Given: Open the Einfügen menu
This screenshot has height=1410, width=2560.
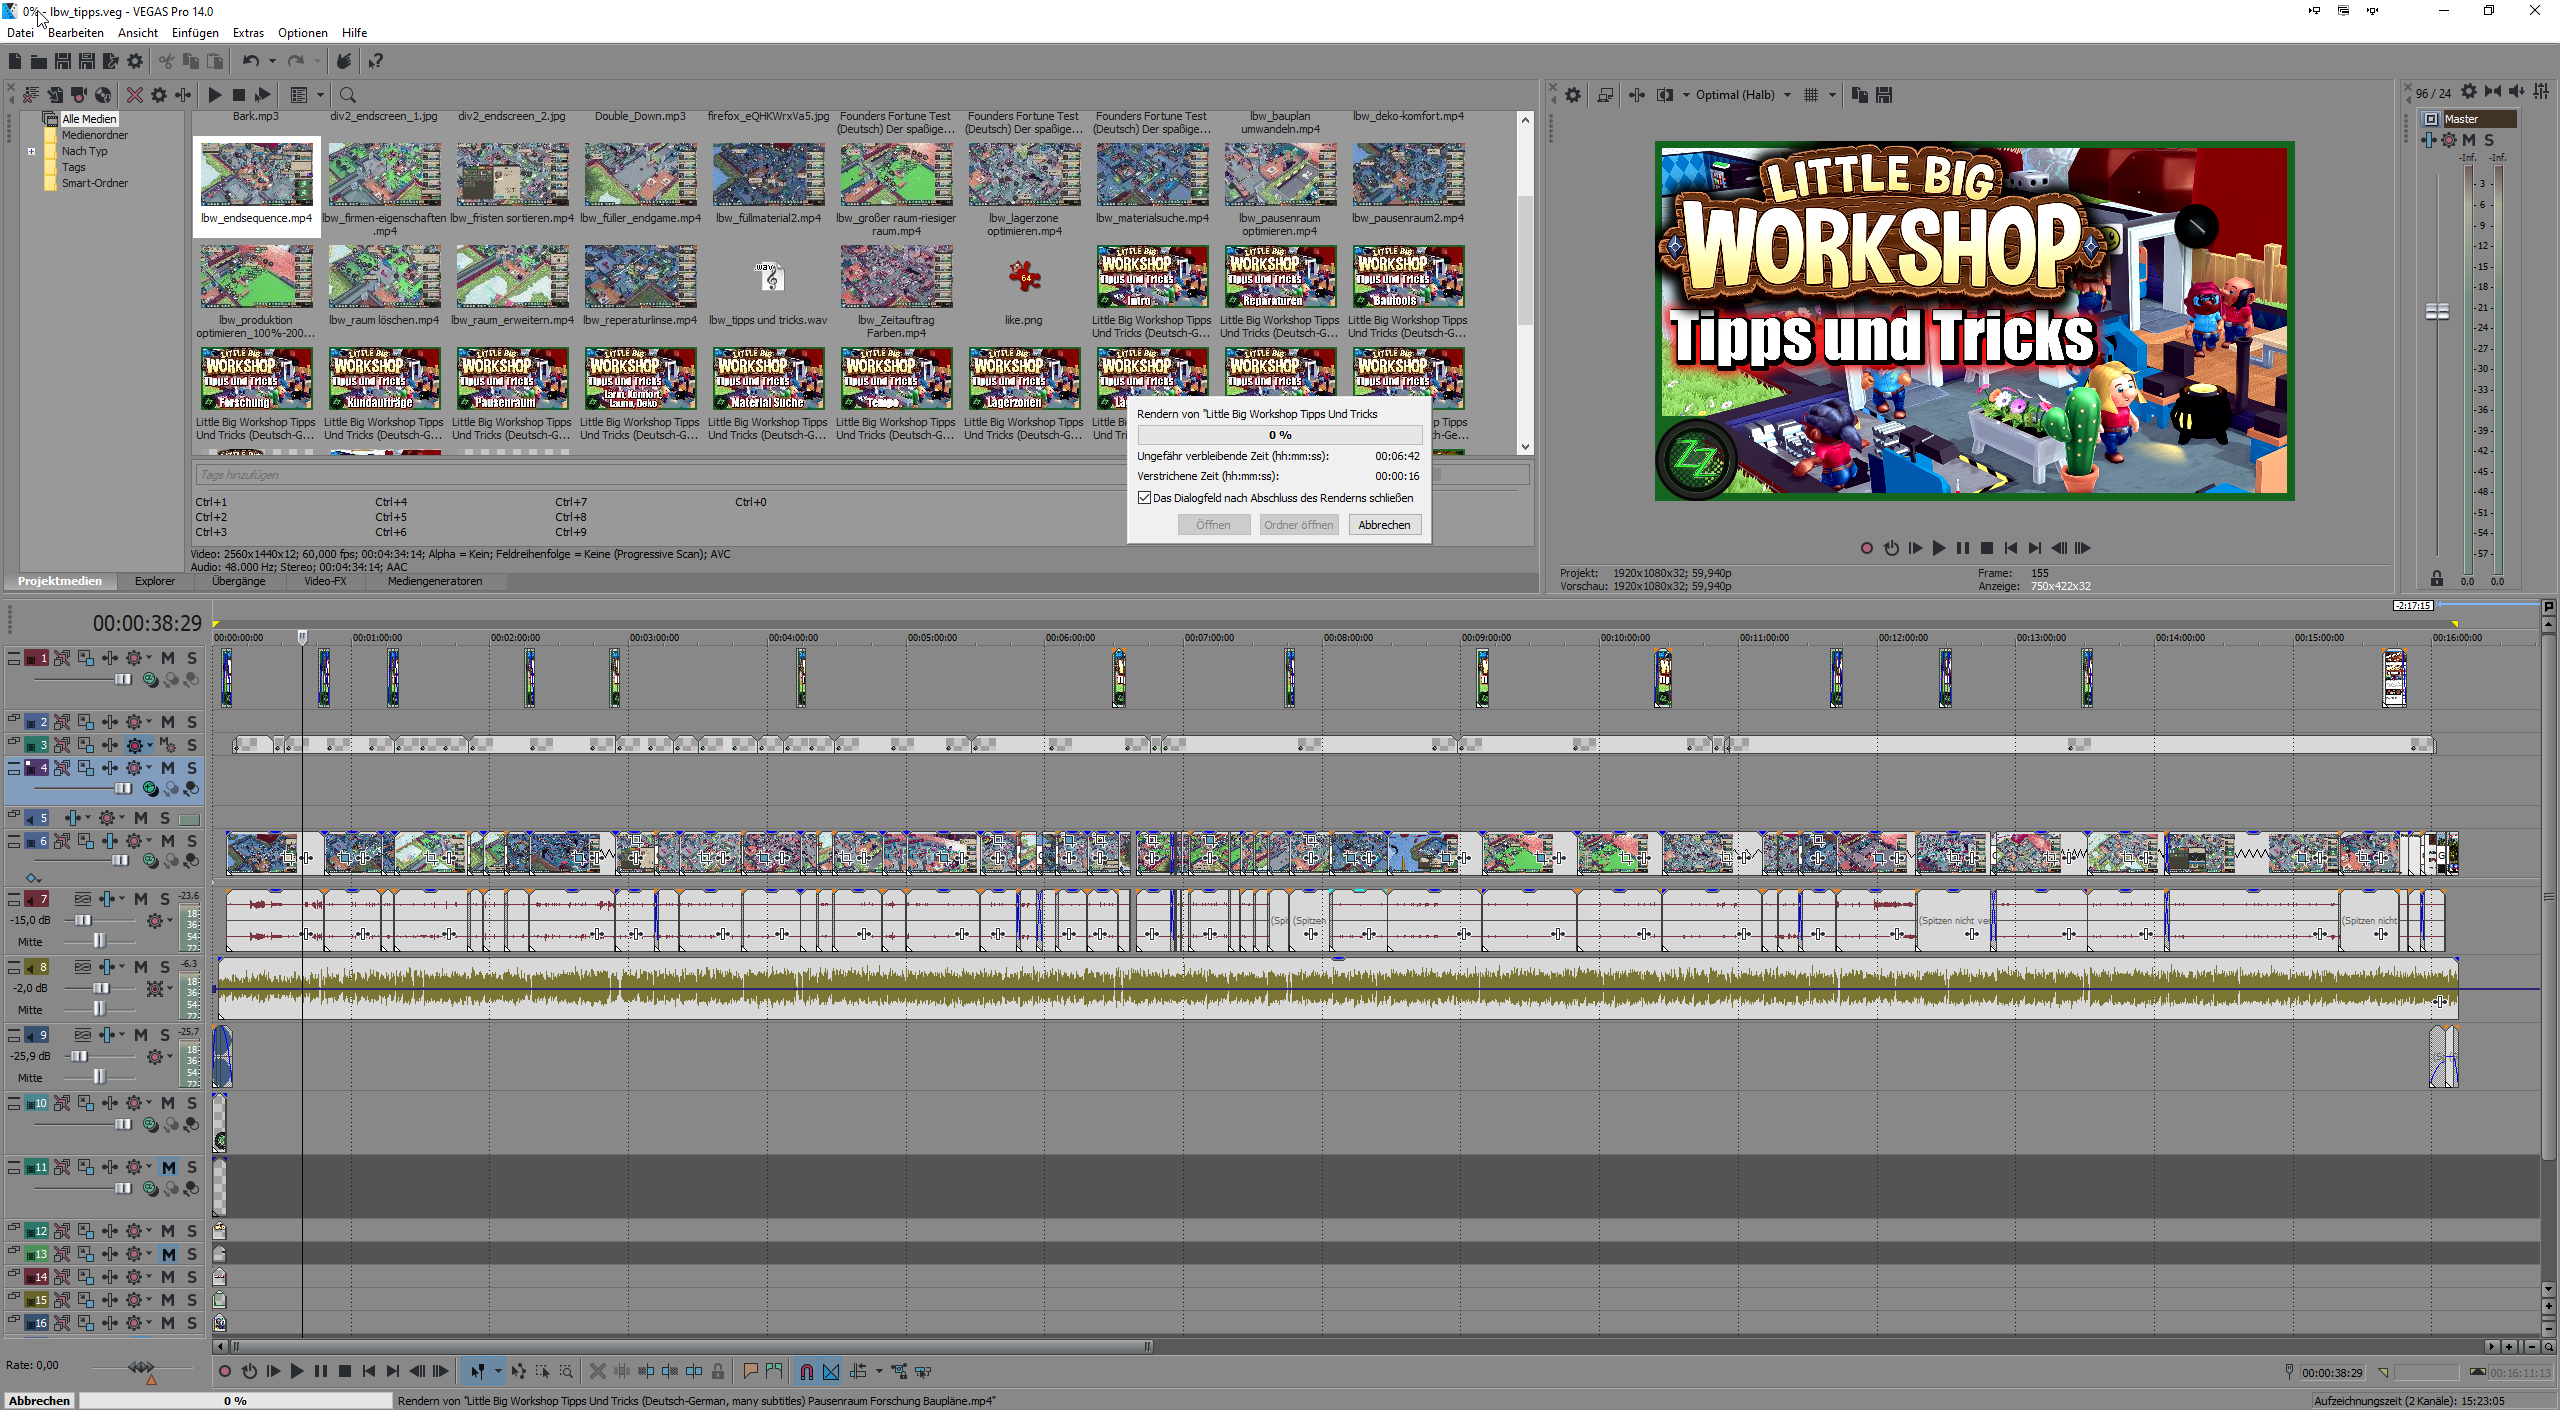Looking at the screenshot, I should click(194, 33).
